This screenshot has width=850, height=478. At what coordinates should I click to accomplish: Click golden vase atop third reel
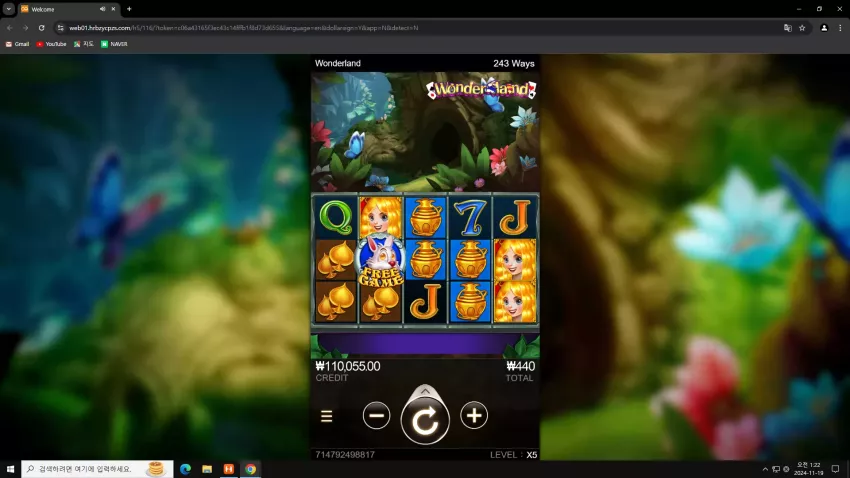pos(425,217)
